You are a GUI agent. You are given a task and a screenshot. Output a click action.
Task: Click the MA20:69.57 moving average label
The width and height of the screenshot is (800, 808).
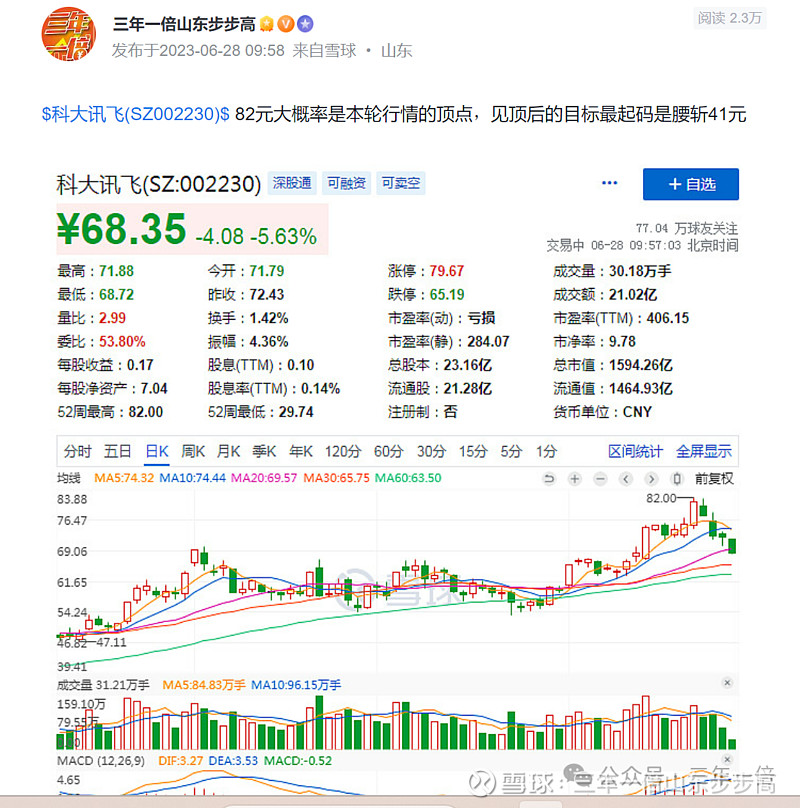click(264, 478)
